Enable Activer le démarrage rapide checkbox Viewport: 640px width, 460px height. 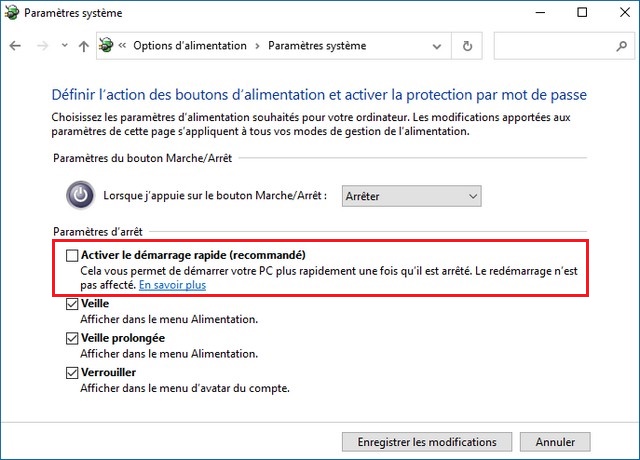point(72,255)
